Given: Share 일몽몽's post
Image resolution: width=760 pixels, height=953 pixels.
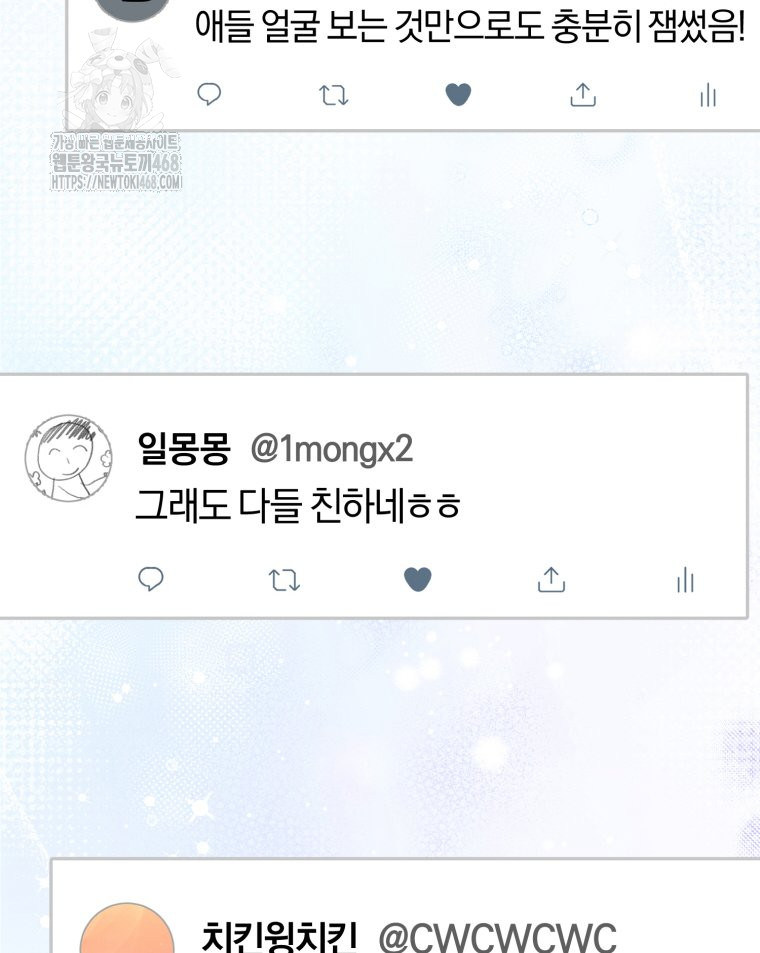Looking at the screenshot, I should 551,580.
